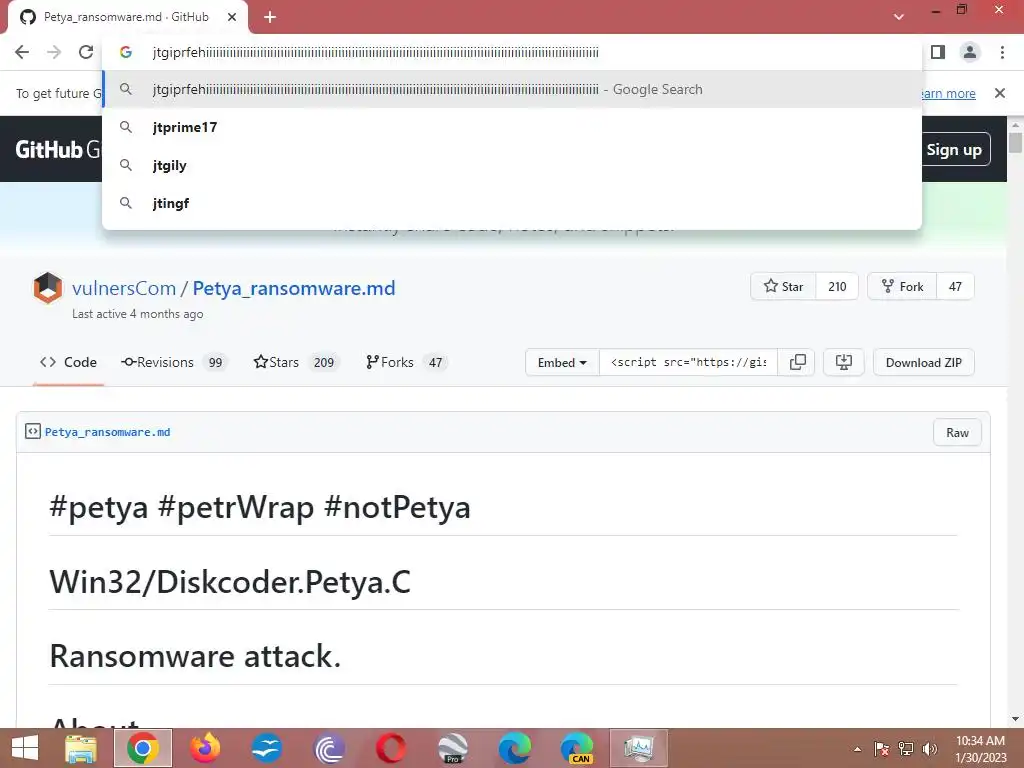Show hidden tray icons arrow
1024x768 pixels.
coord(857,749)
